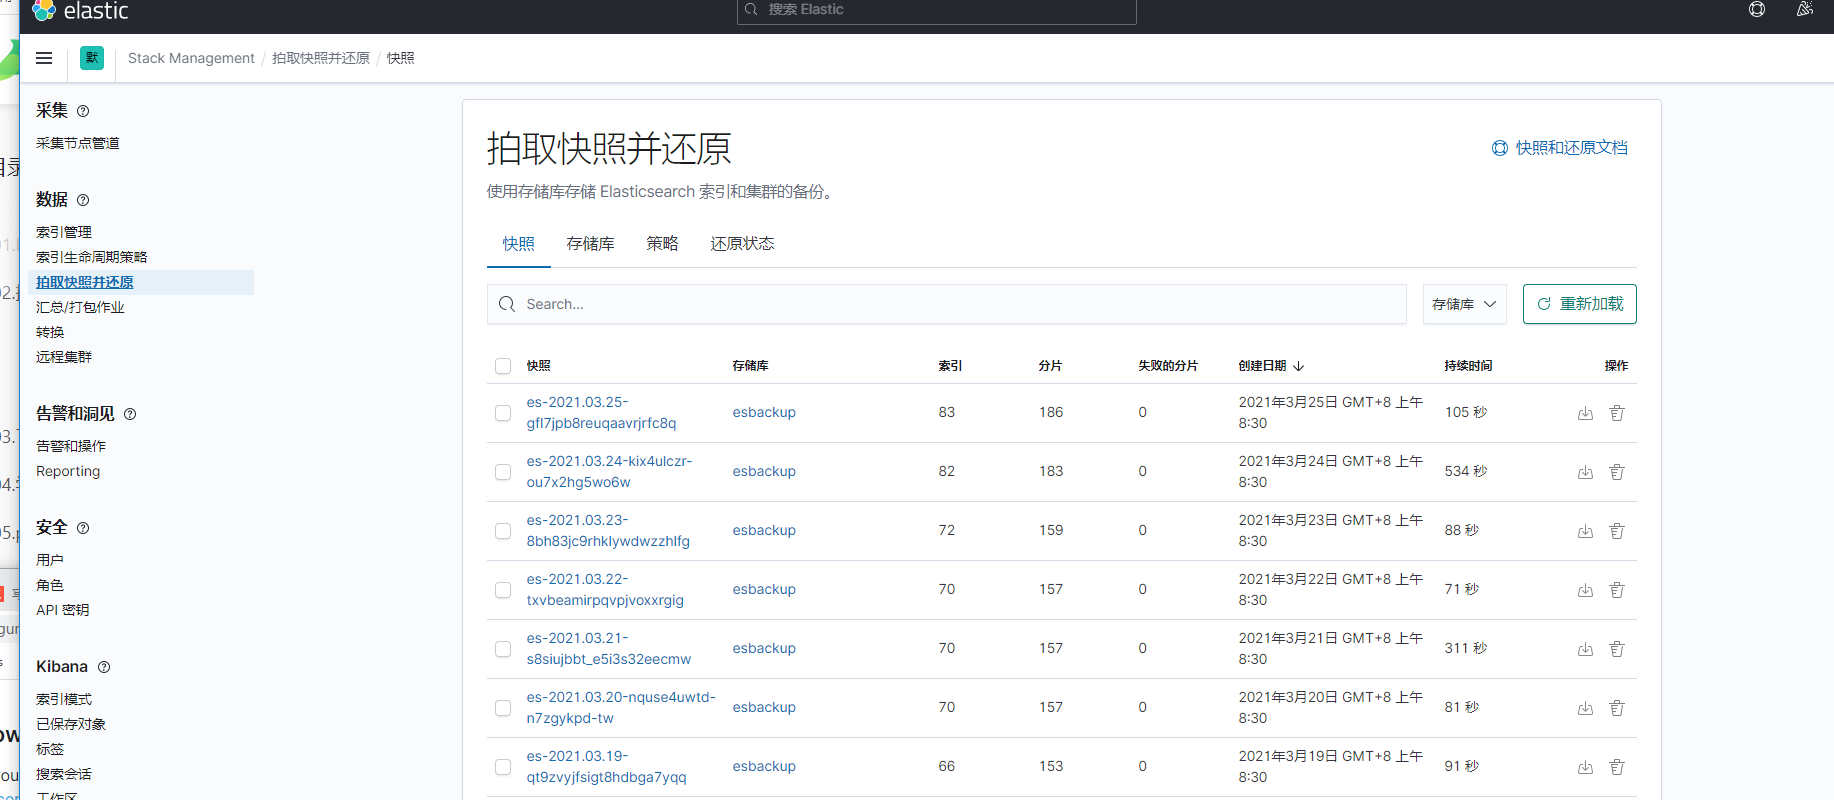
Task: Delete snapshot es-2021.03.19
Action: tap(1617, 767)
